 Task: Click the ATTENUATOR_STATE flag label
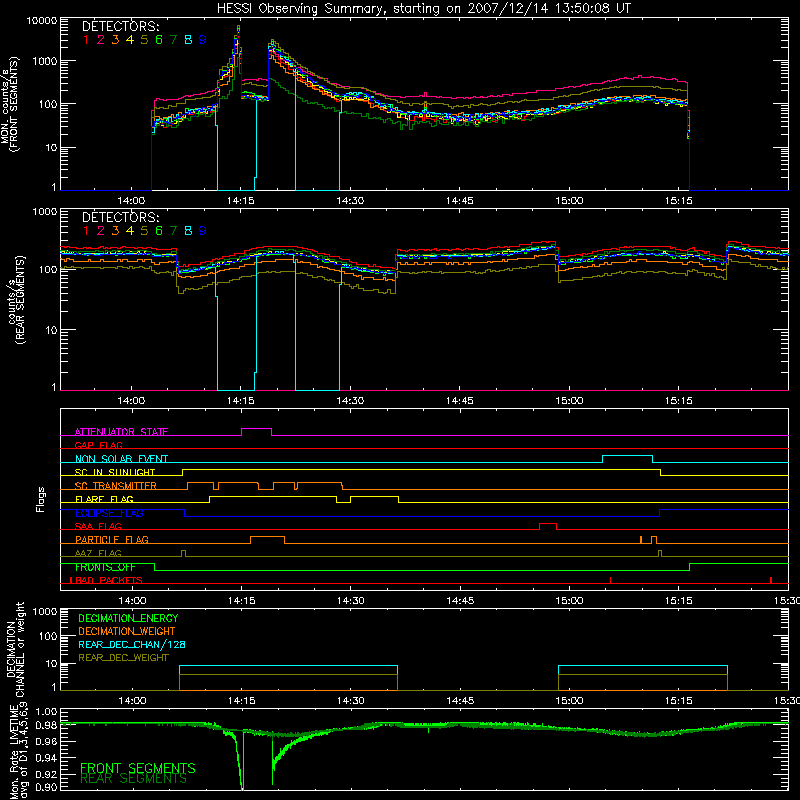(x=121, y=432)
